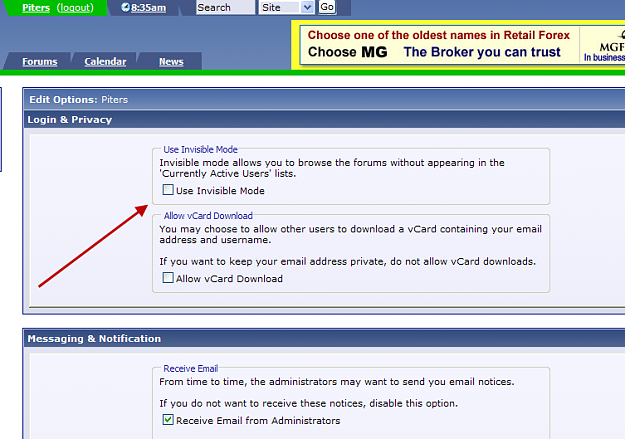Switch to the Calendar tab
This screenshot has height=439, width=625.
(x=105, y=61)
